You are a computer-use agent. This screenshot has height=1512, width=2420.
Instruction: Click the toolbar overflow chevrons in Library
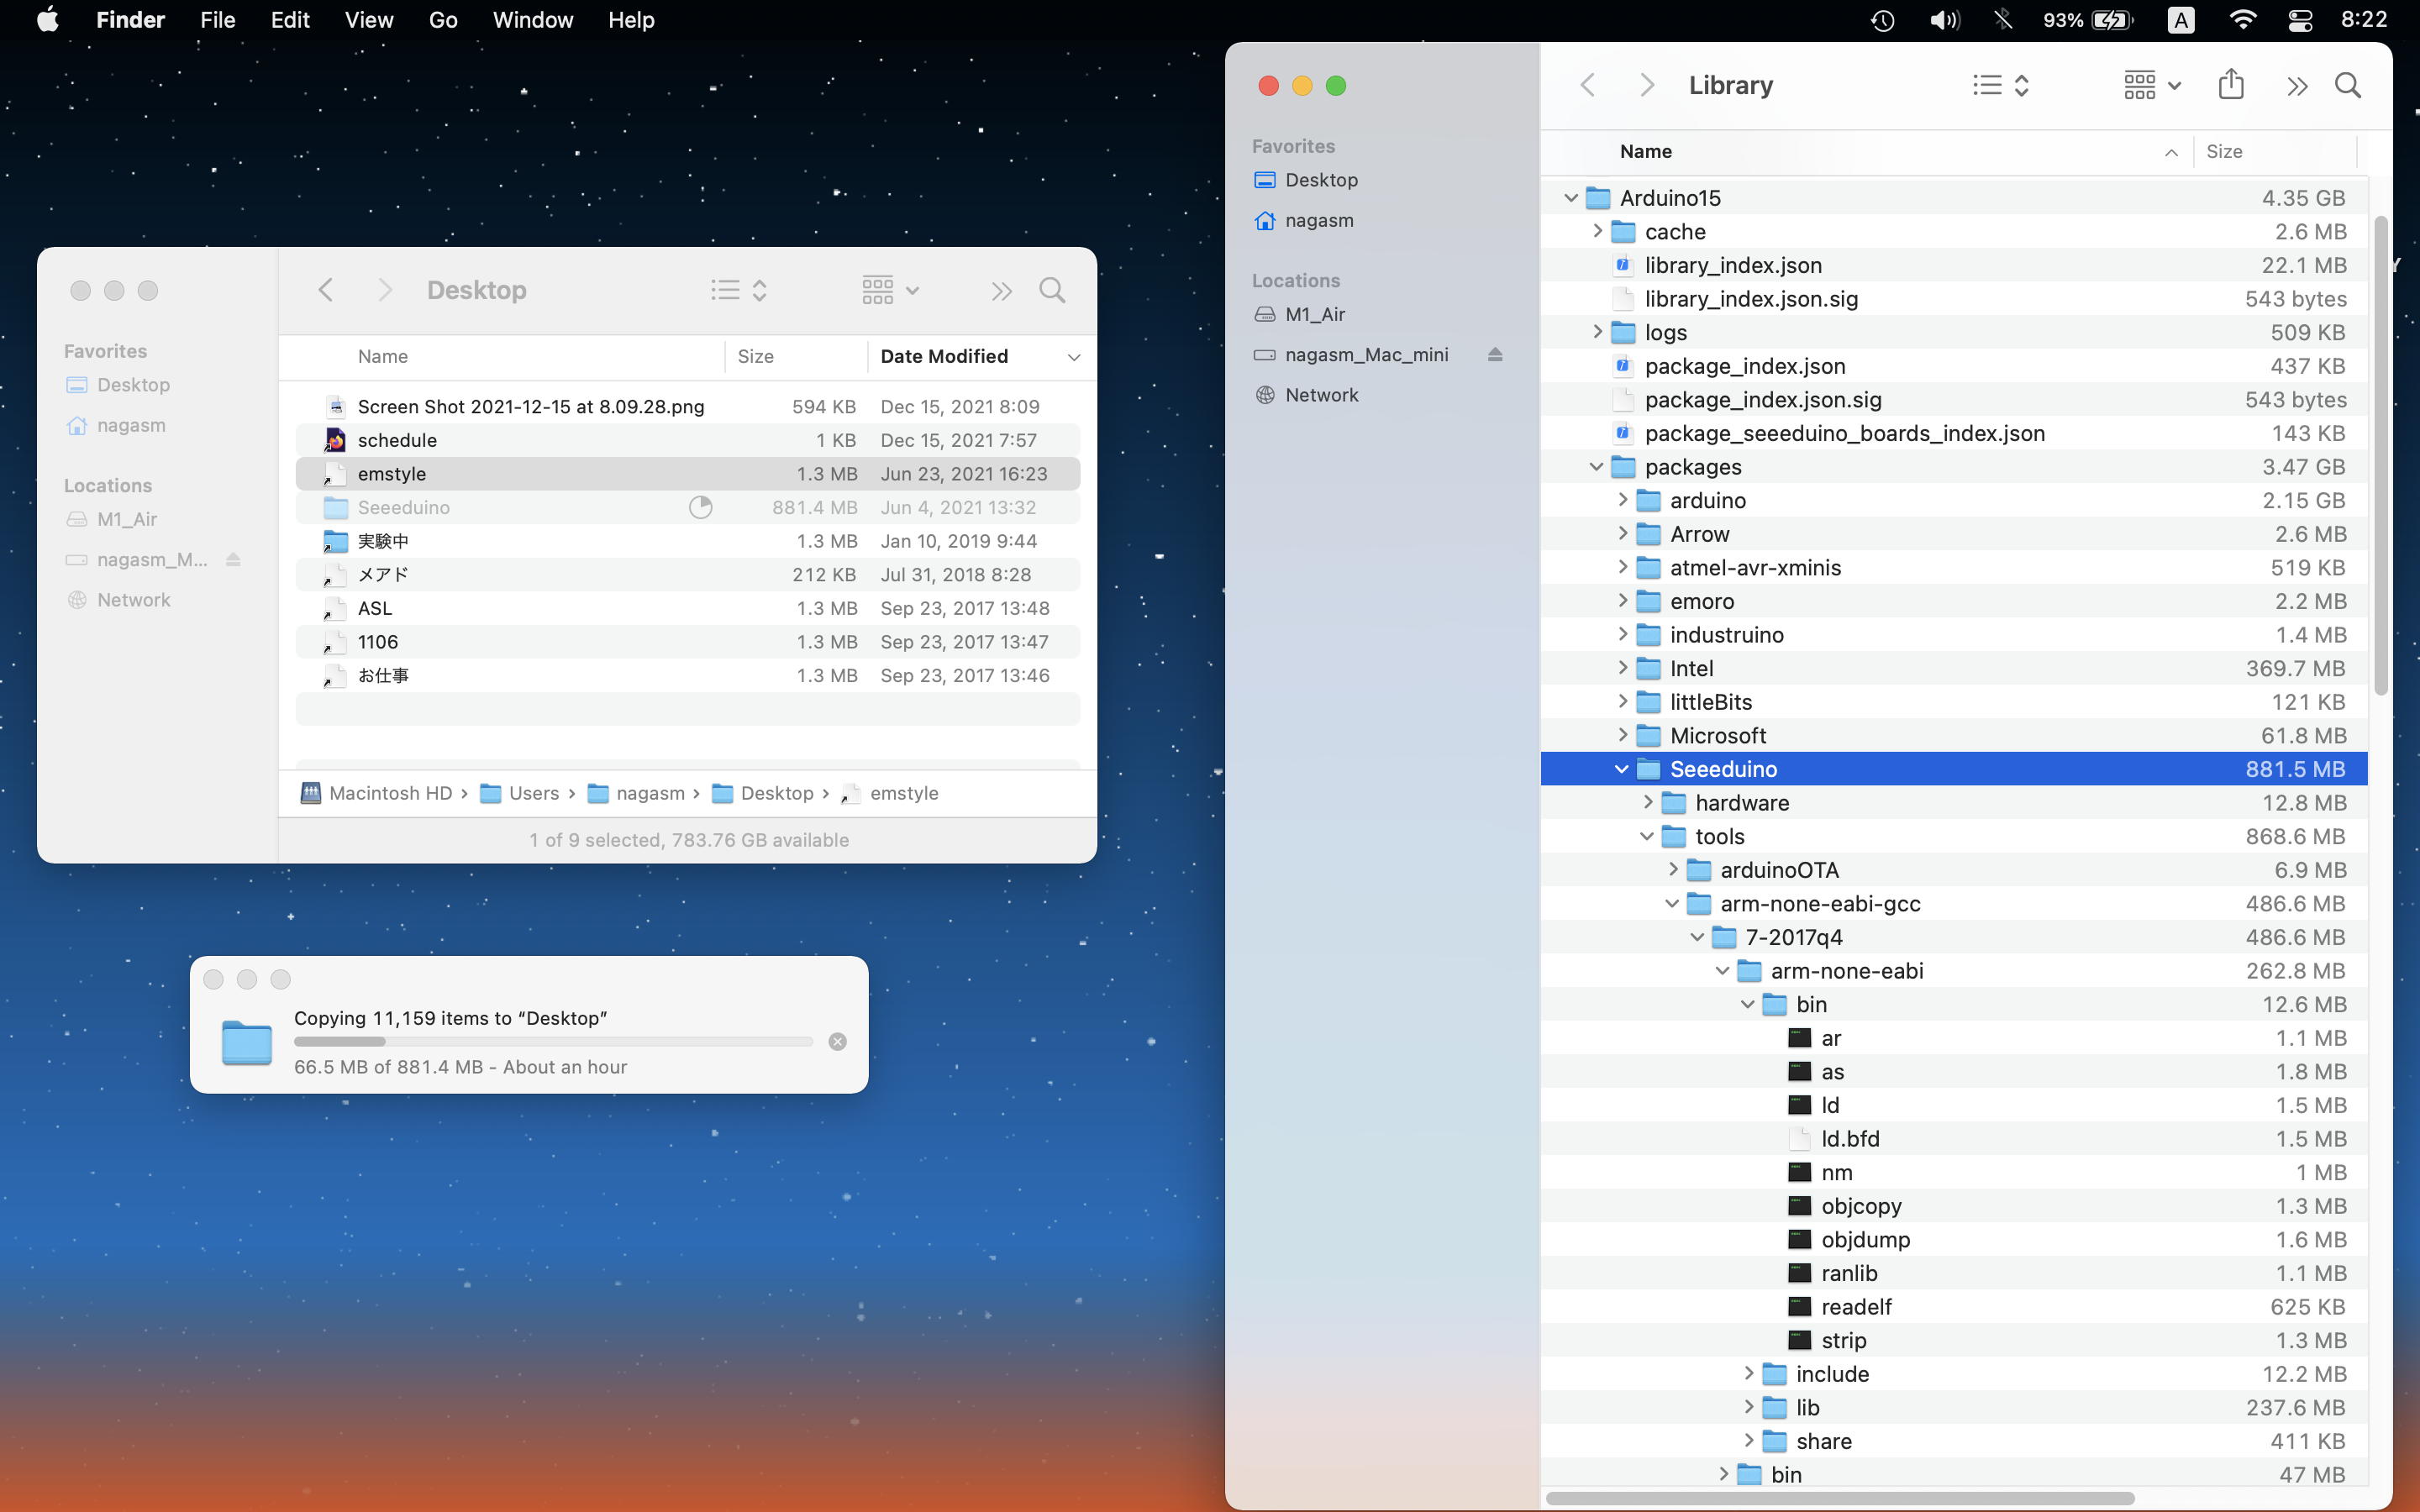[x=2296, y=86]
